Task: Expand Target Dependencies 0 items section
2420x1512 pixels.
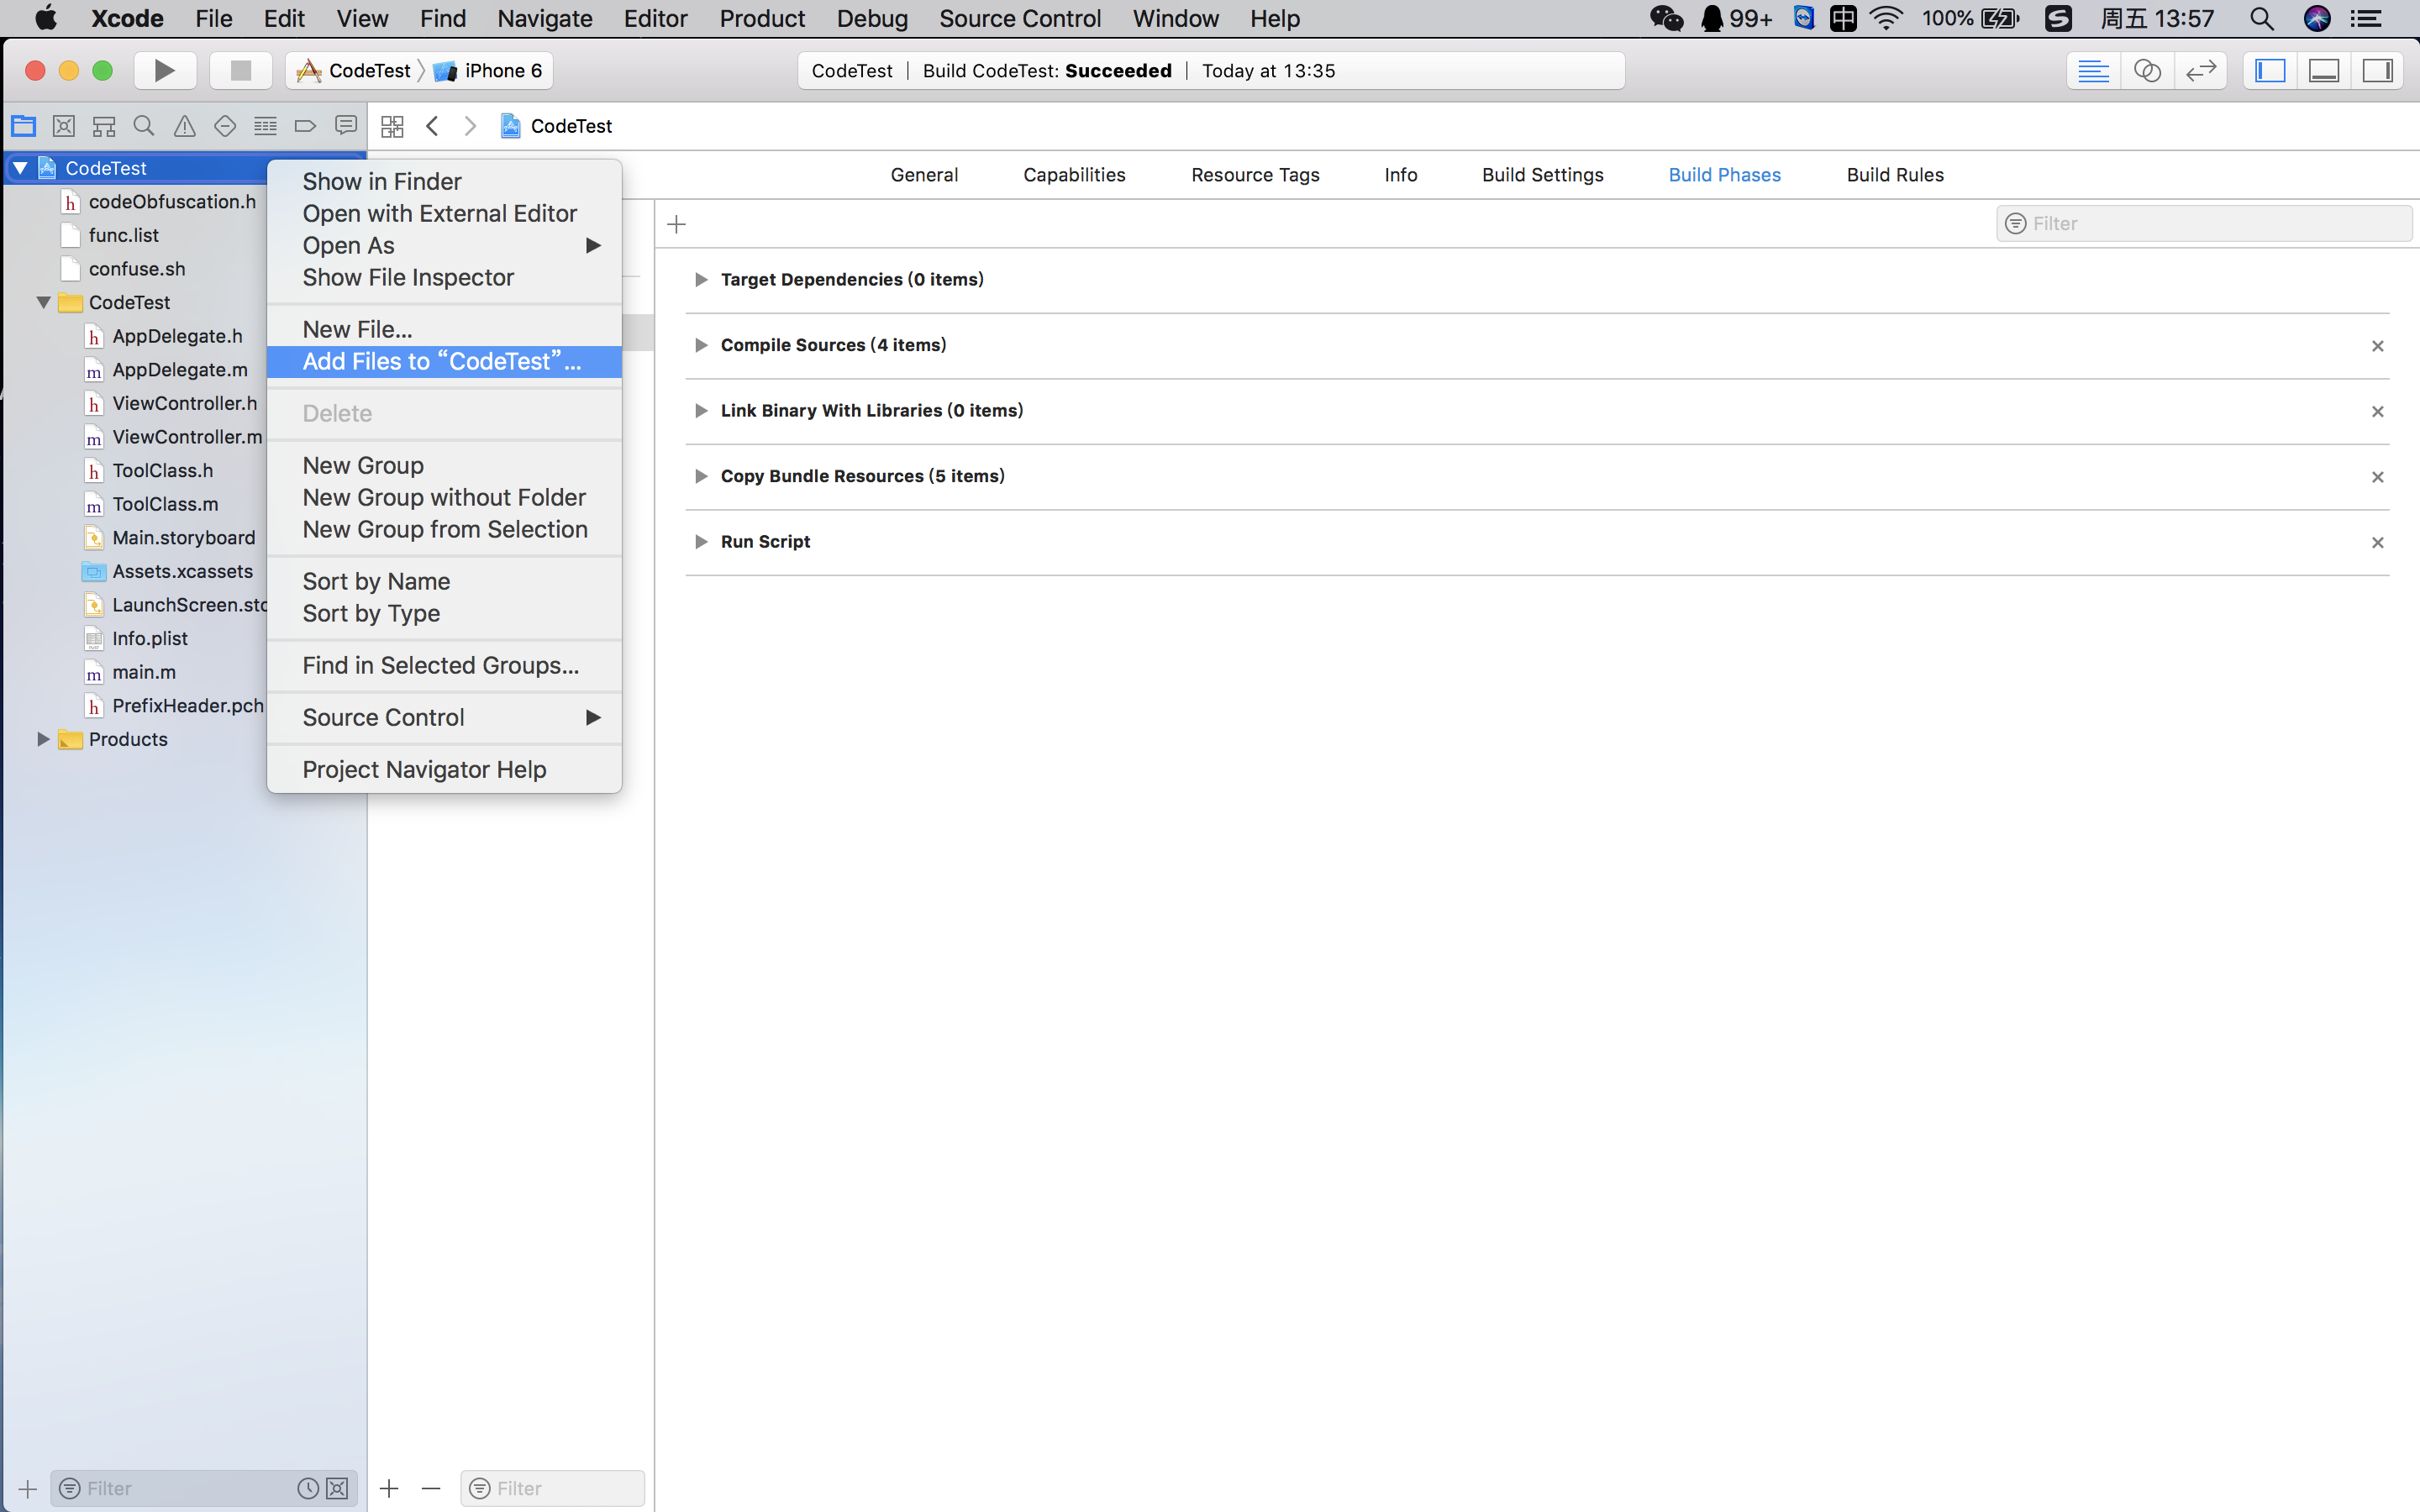Action: (x=697, y=279)
